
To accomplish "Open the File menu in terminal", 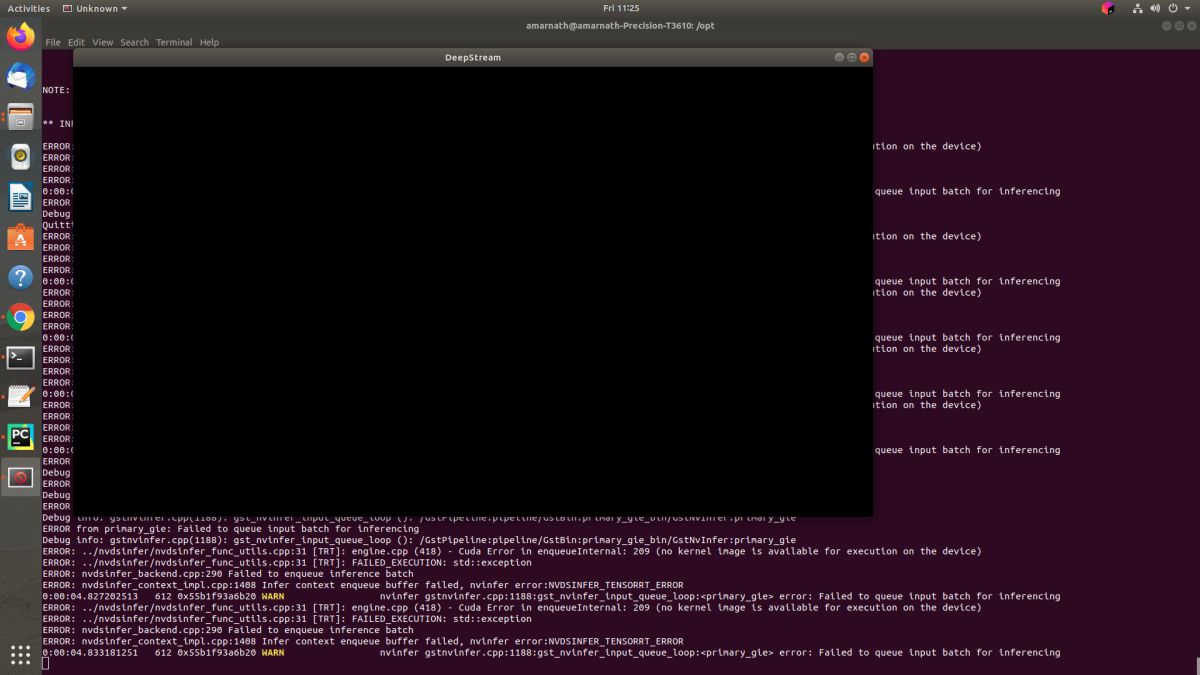I will tap(53, 42).
